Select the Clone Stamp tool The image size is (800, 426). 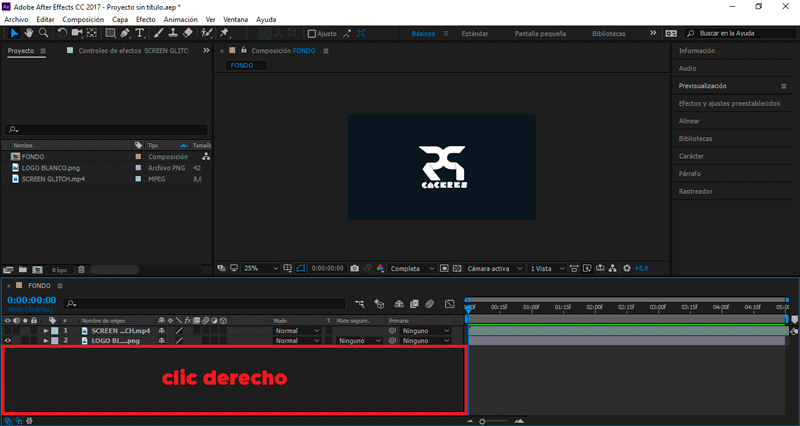point(173,33)
